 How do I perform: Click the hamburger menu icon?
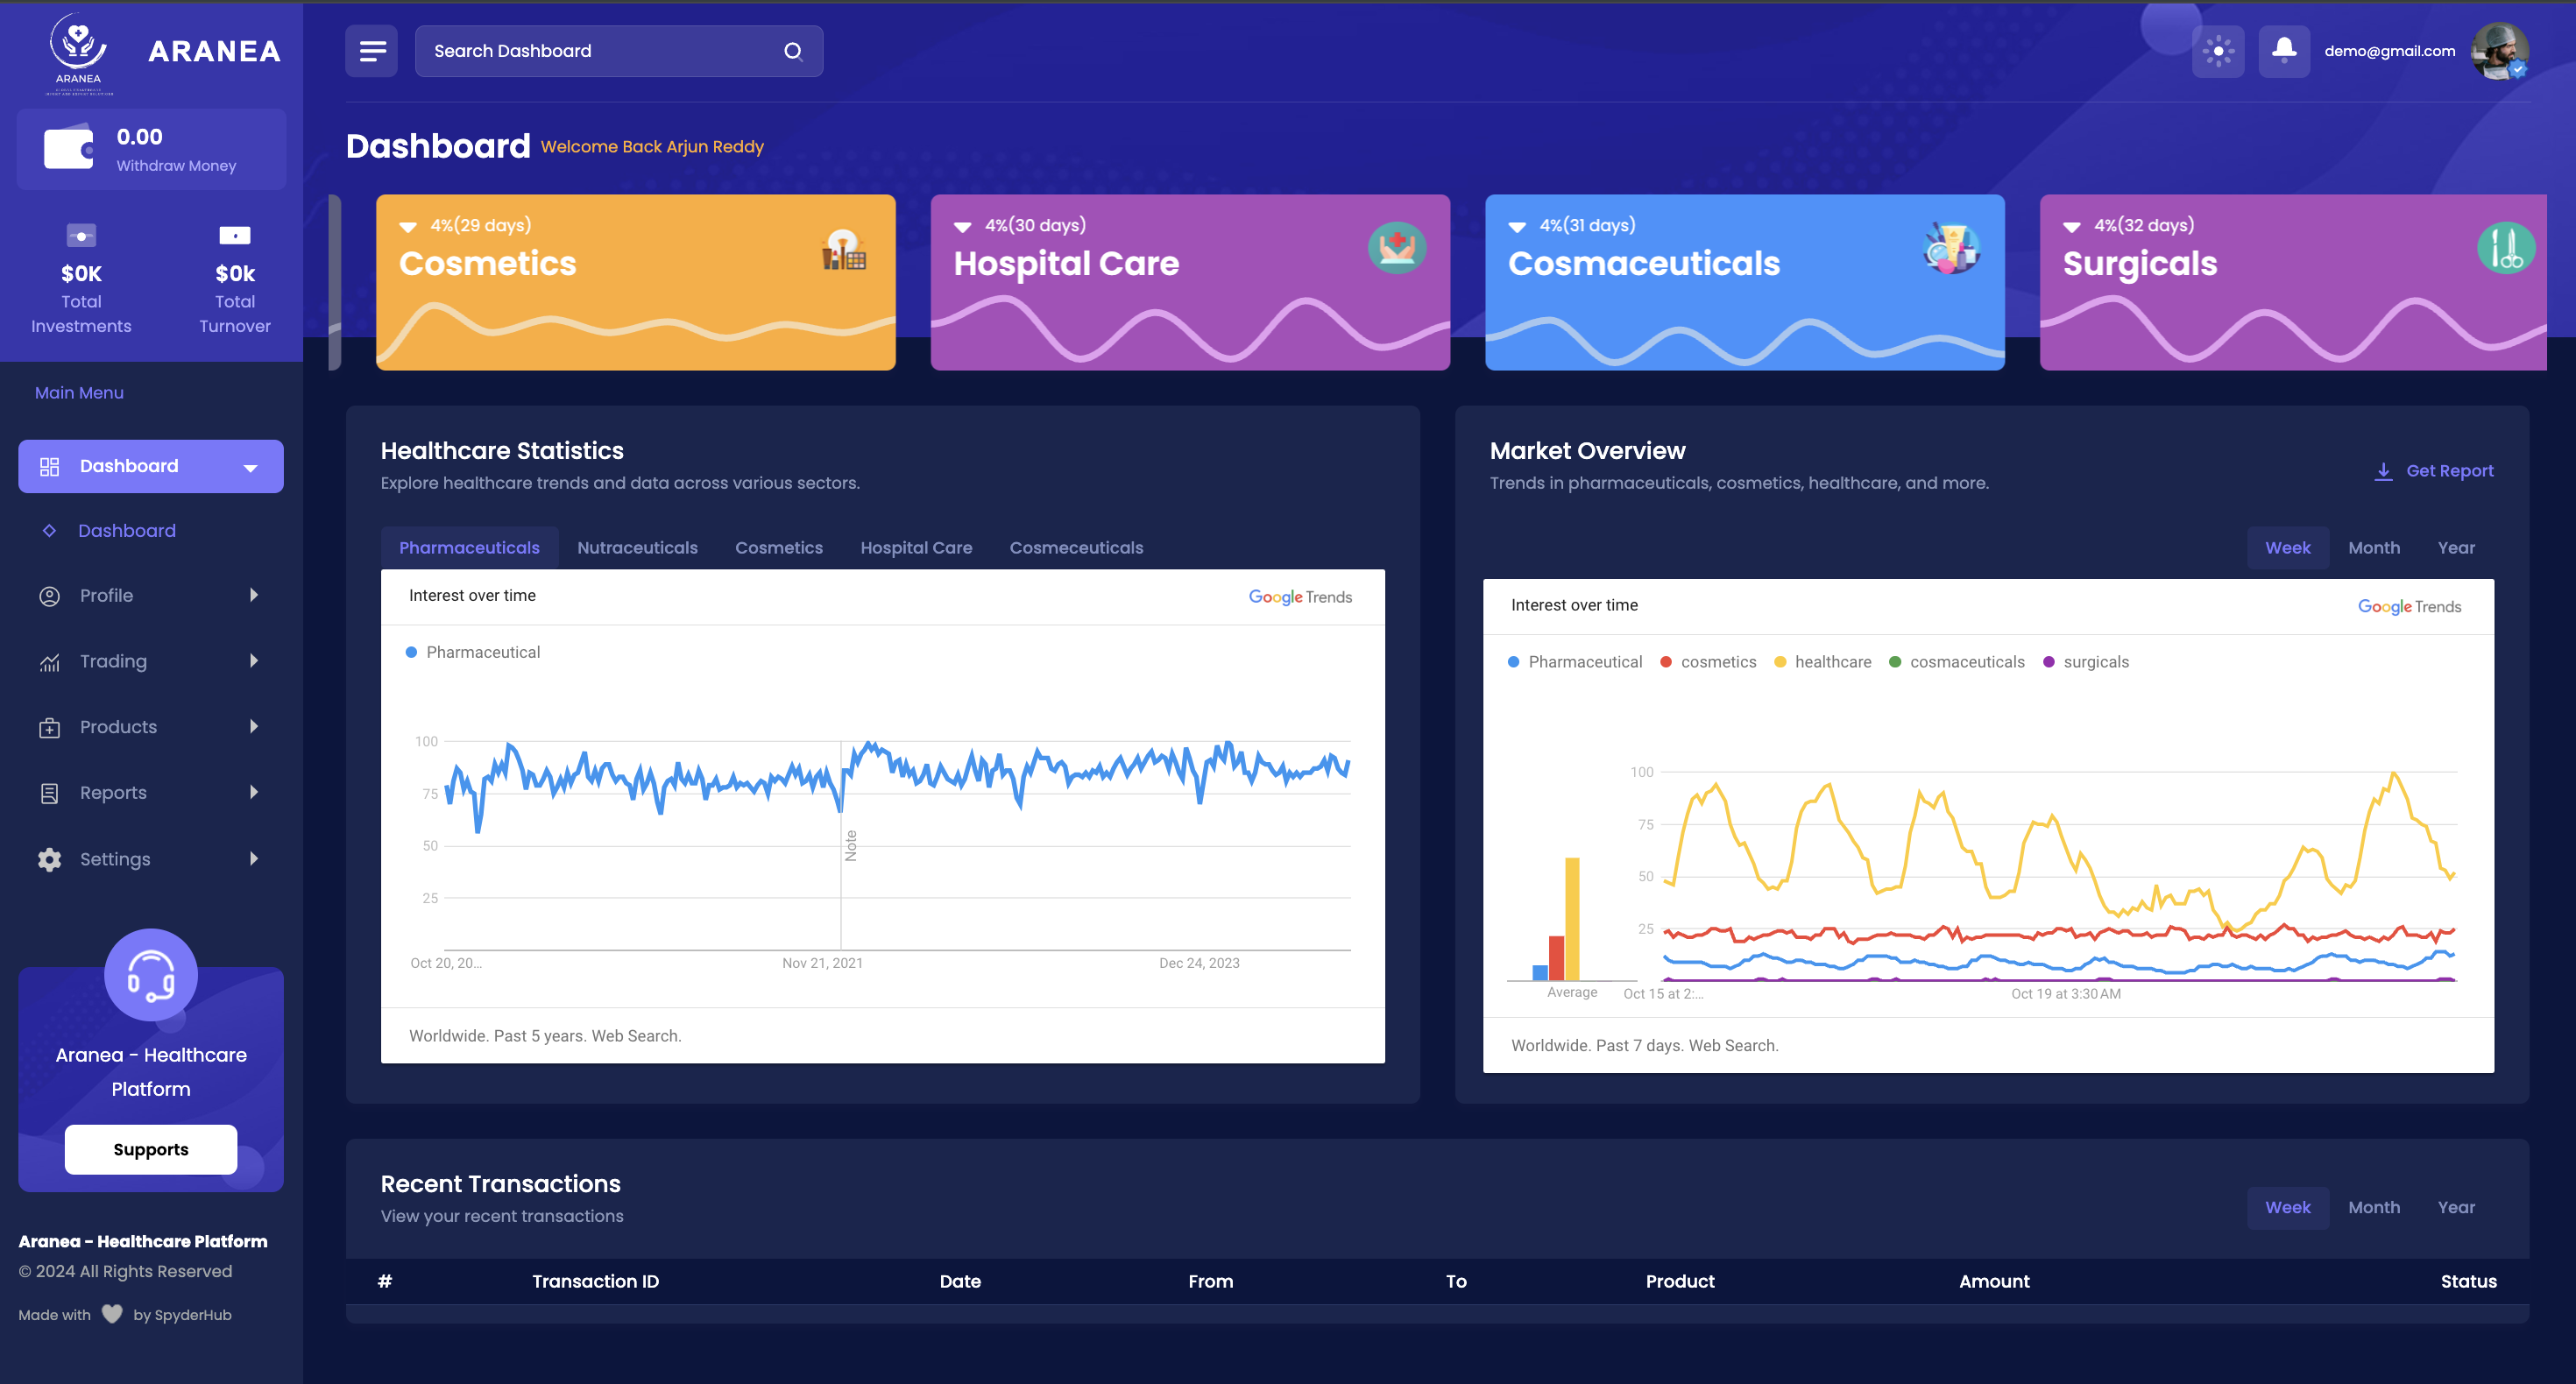pos(372,51)
